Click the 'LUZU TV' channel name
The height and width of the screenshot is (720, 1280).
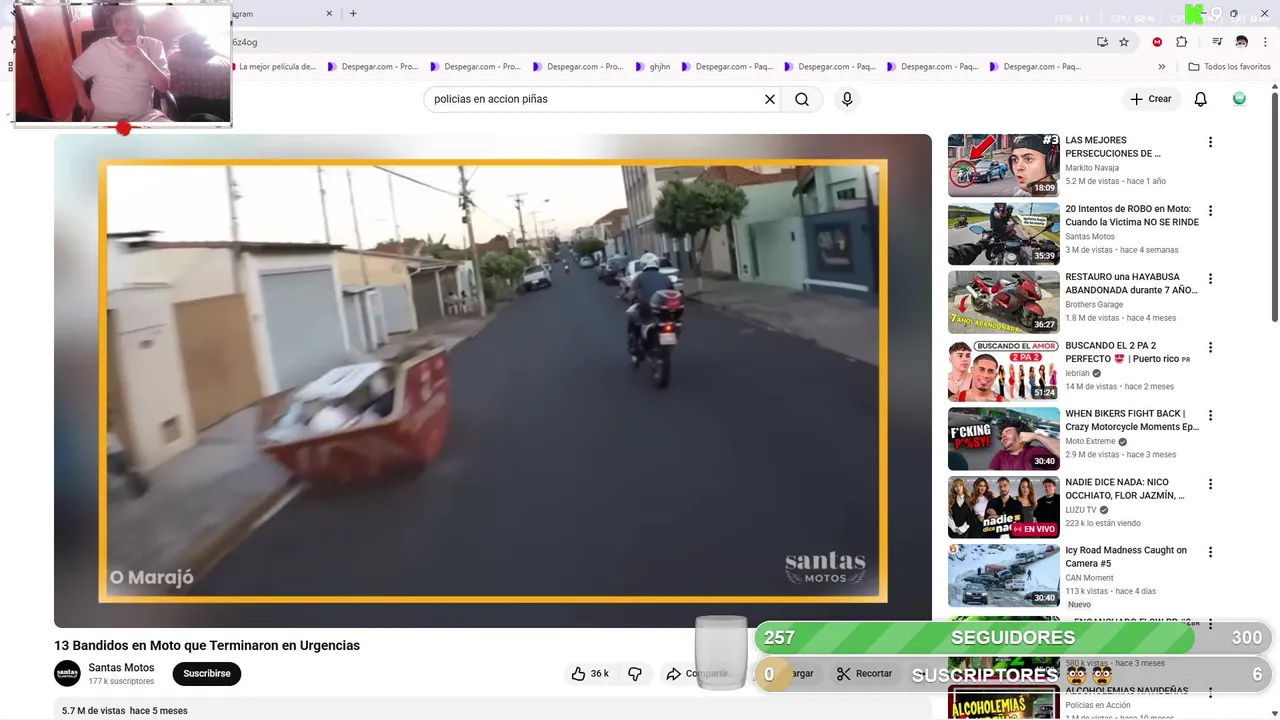coord(1081,510)
